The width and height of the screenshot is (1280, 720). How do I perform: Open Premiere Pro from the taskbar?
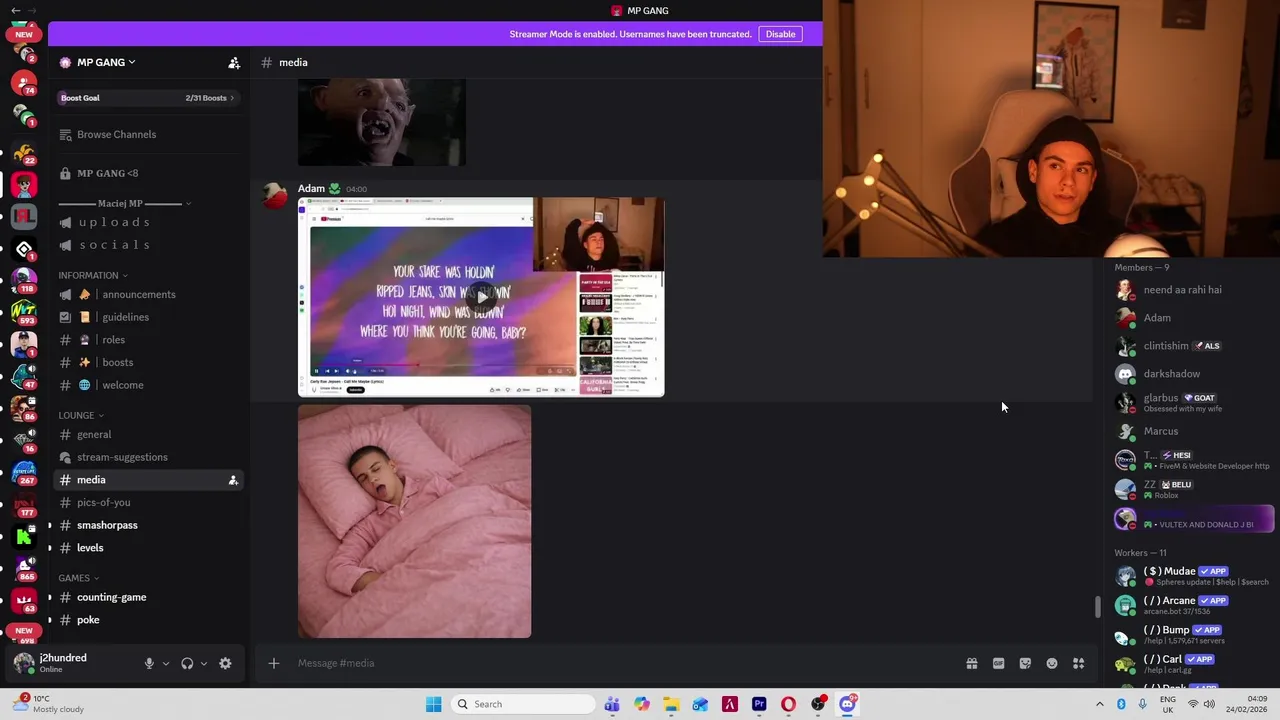(759, 704)
